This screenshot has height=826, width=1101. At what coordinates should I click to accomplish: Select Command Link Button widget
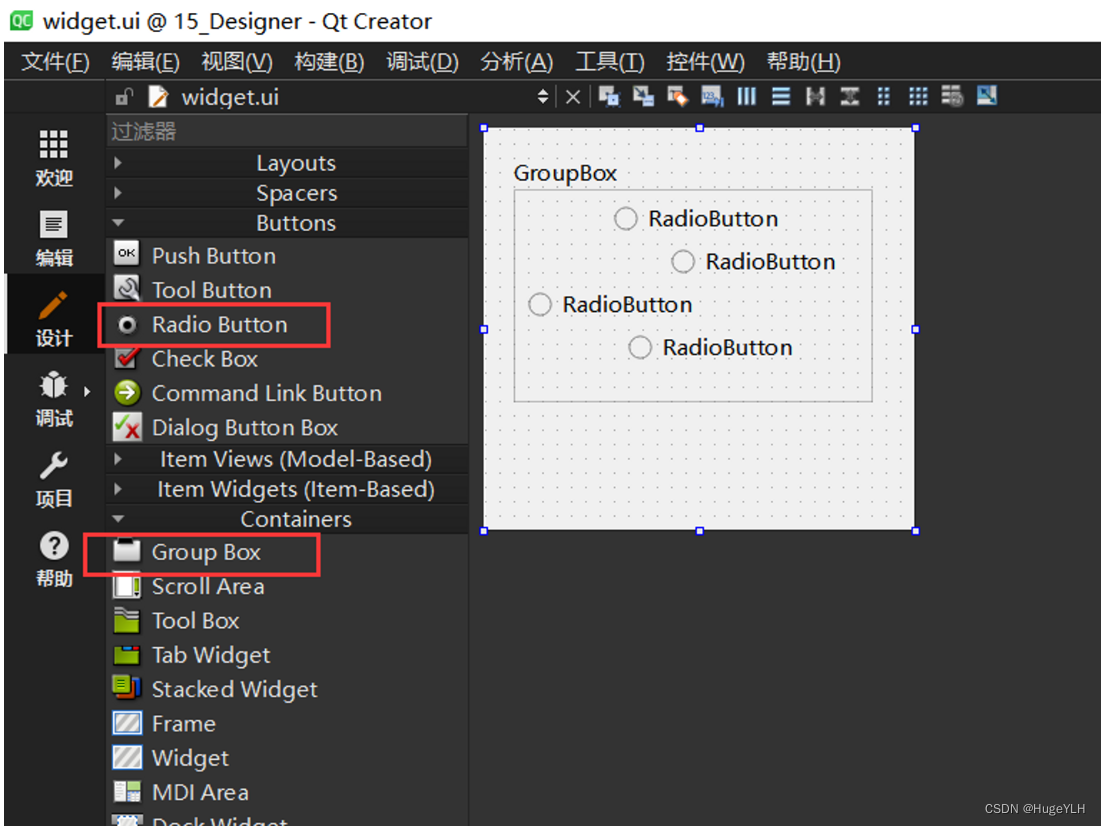point(286,393)
